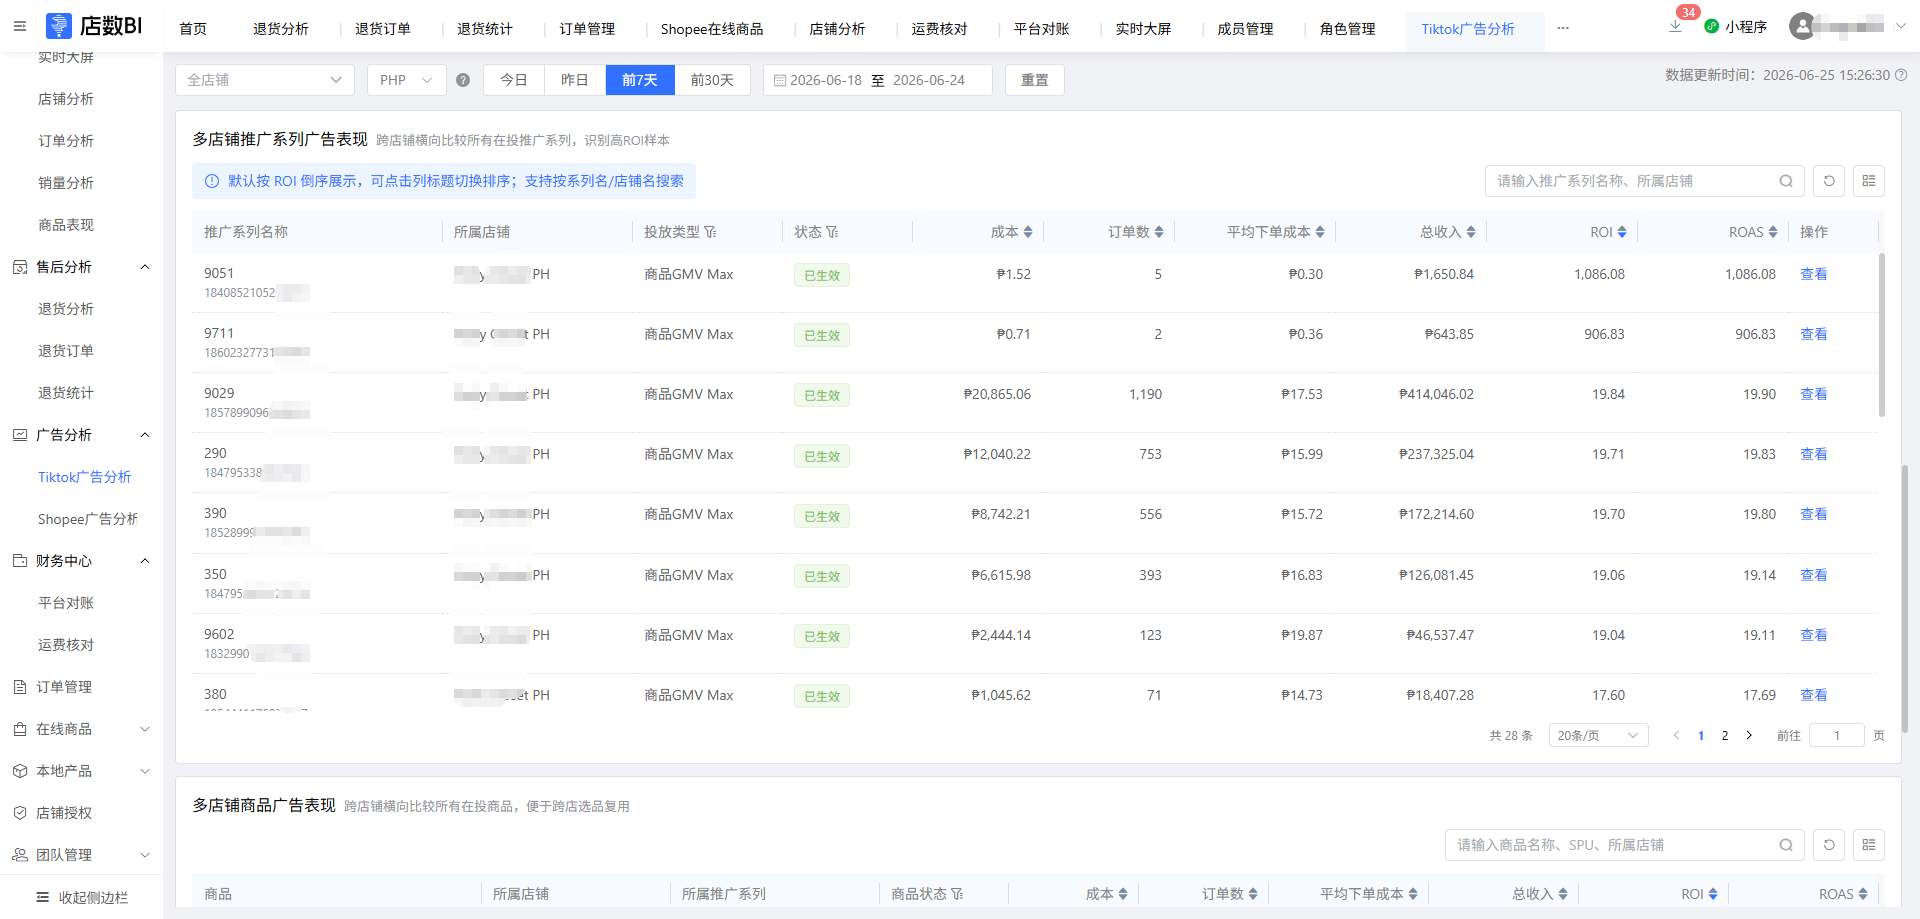Screen dimensions: 1920x919
Task: Click the 订单管理 sidebar icon
Action: tap(20, 687)
